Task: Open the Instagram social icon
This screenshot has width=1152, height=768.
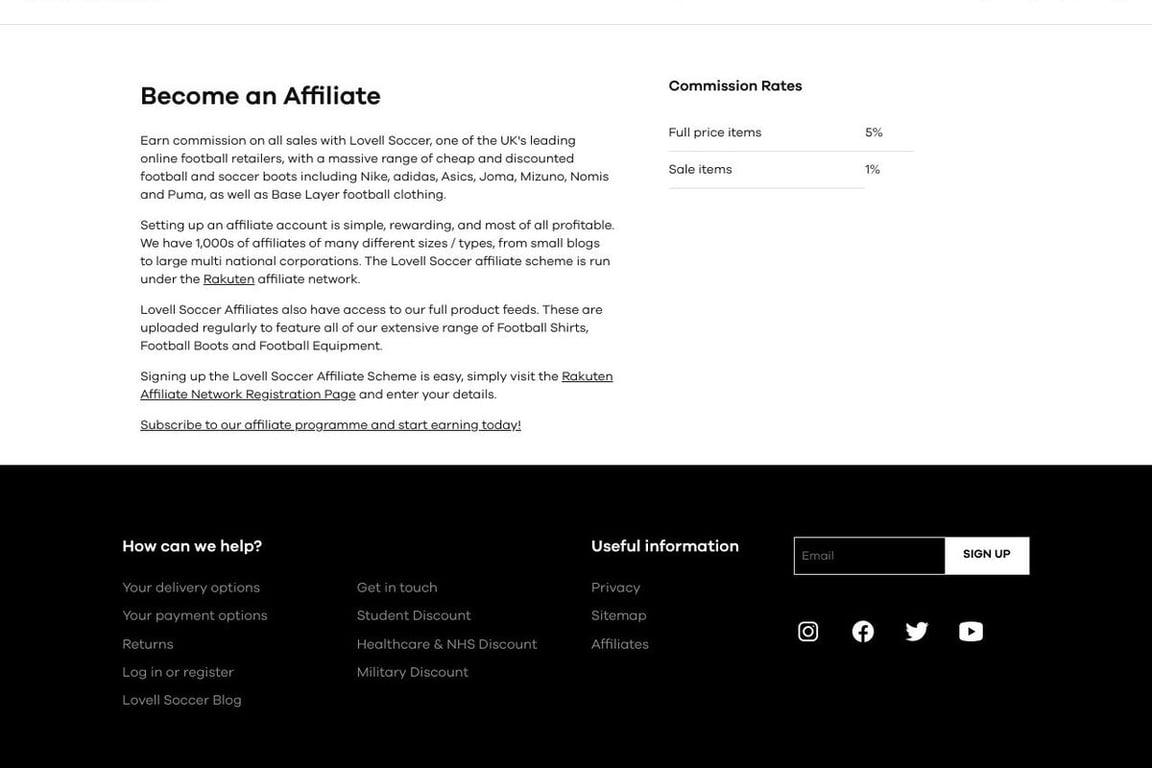Action: coord(808,631)
